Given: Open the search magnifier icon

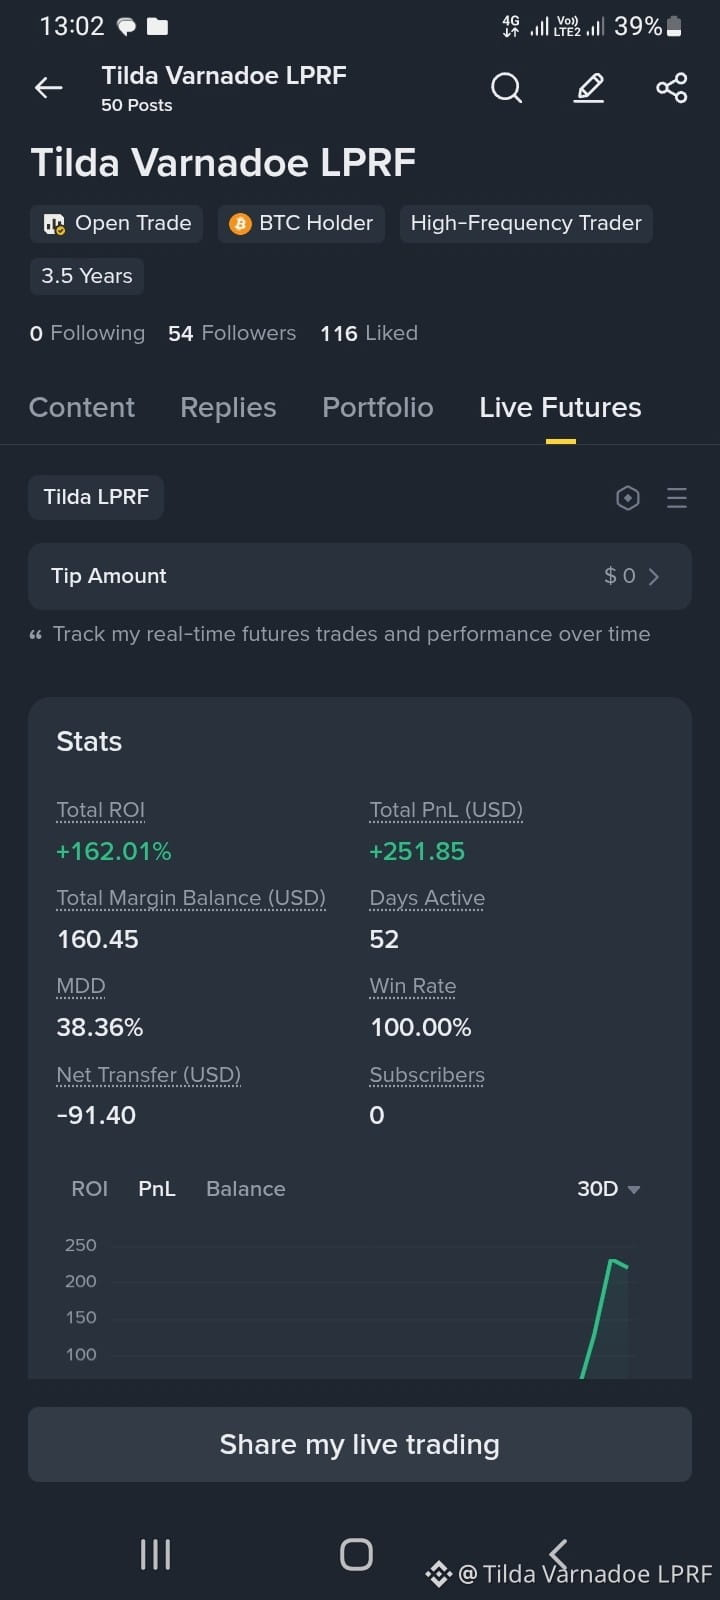Looking at the screenshot, I should (506, 88).
